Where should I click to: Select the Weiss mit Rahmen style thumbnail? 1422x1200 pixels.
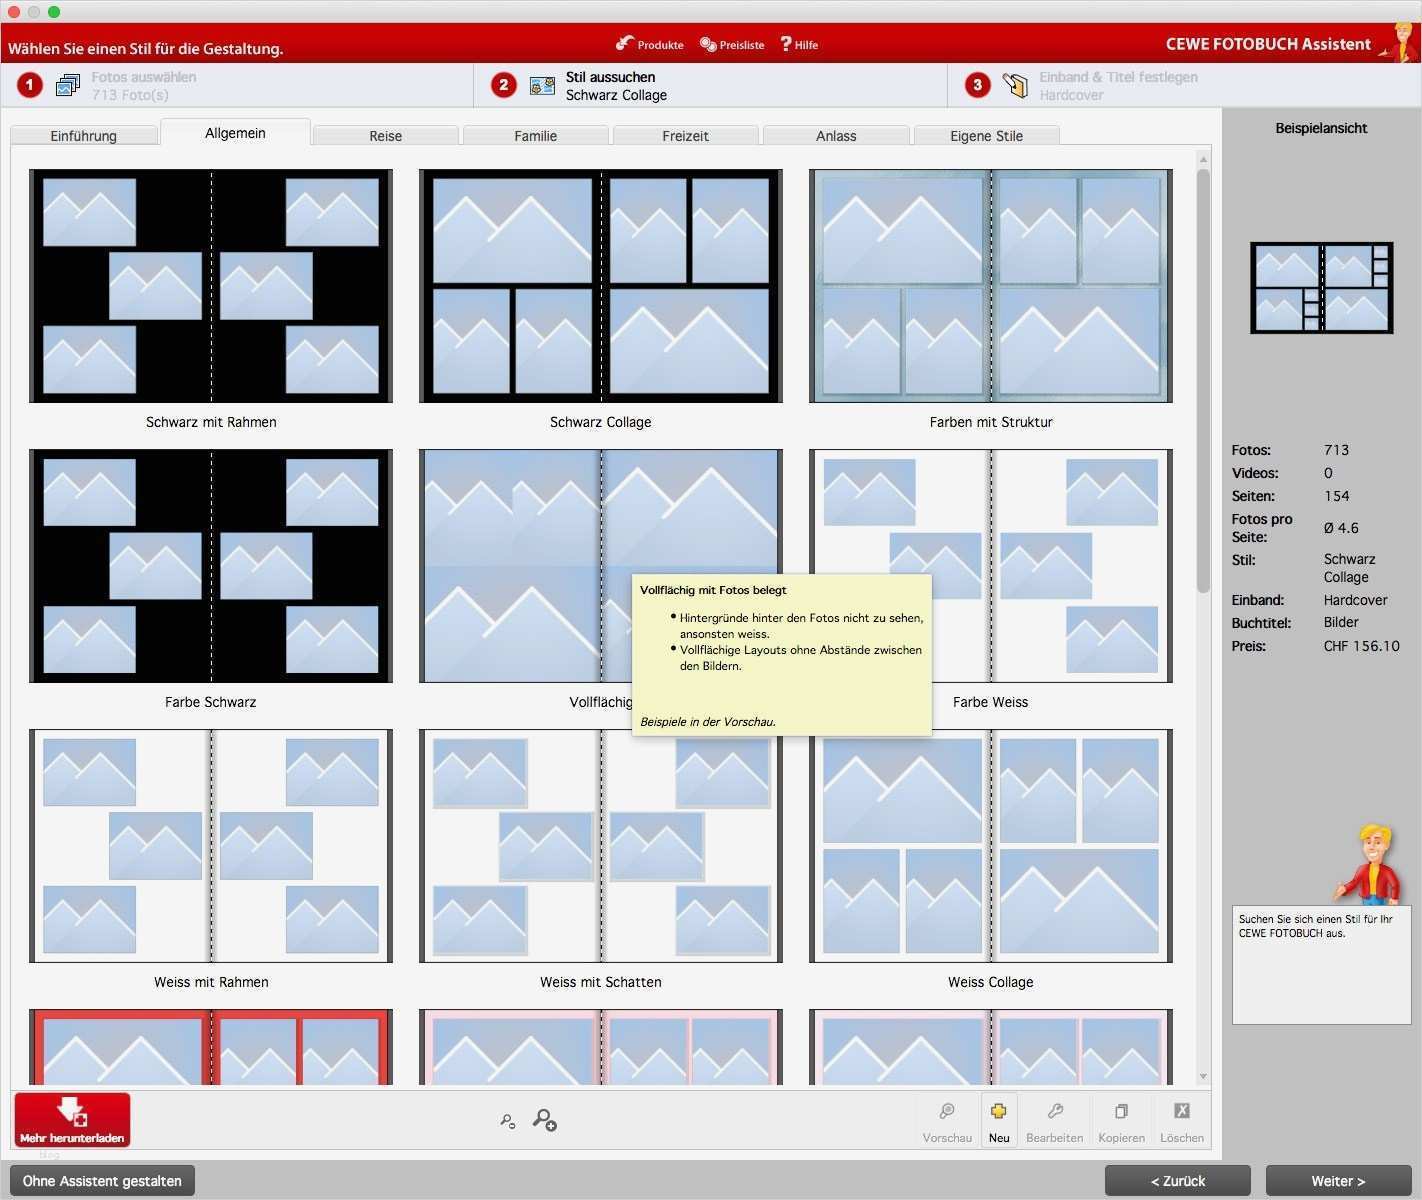point(211,846)
